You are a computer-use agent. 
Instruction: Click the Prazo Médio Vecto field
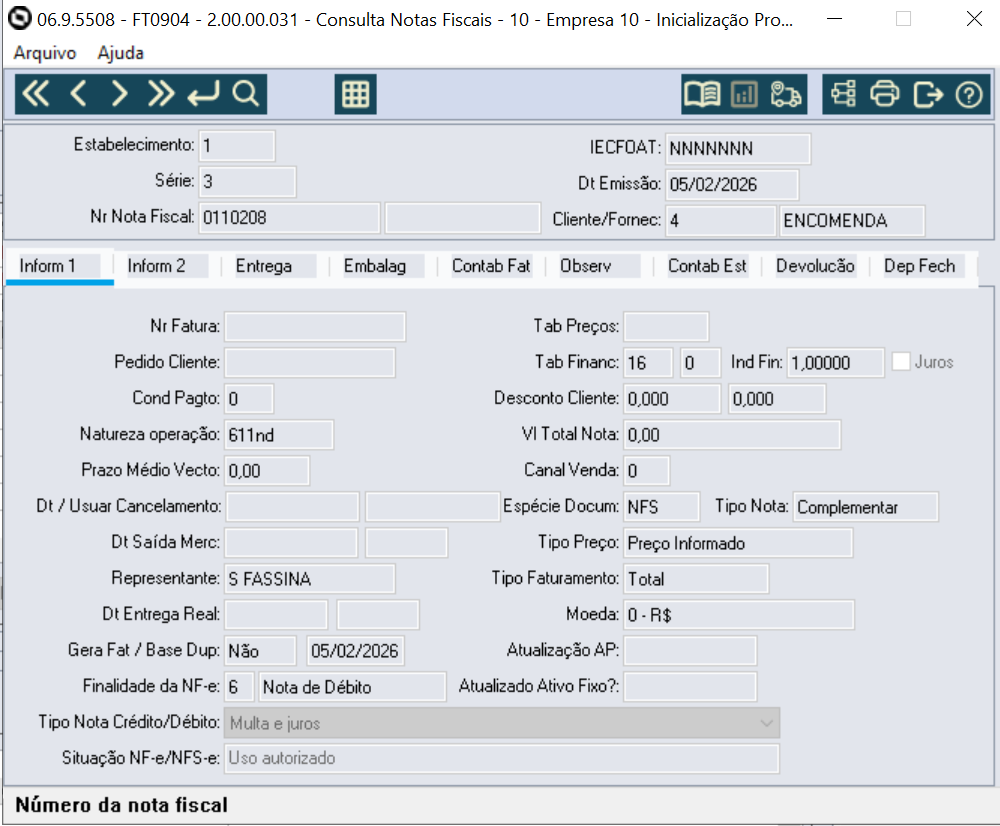[x=267, y=471]
